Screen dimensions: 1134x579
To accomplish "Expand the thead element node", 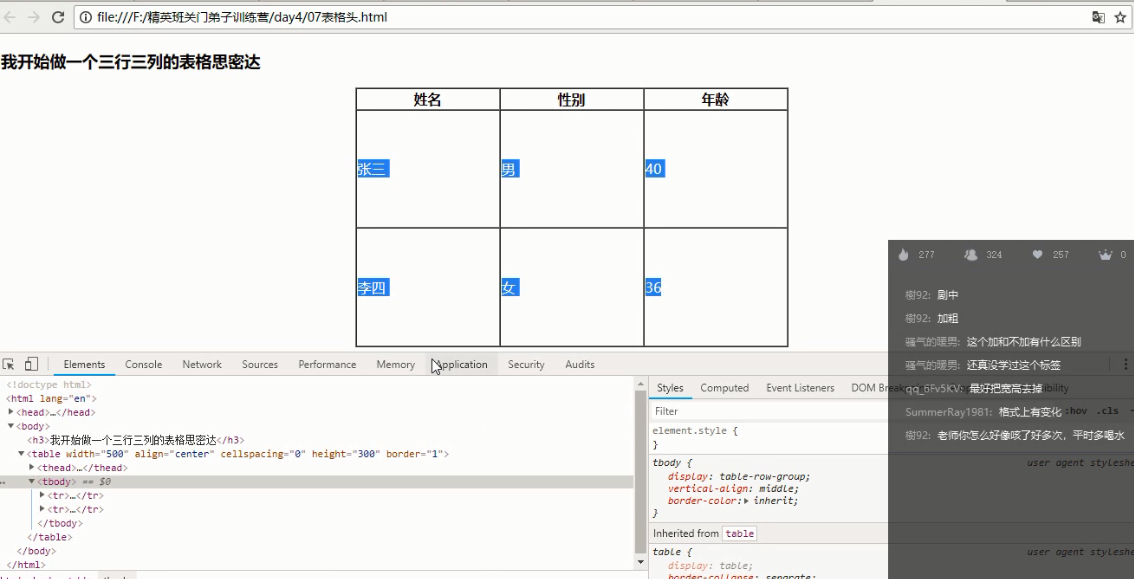I will pyautogui.click(x=32, y=468).
